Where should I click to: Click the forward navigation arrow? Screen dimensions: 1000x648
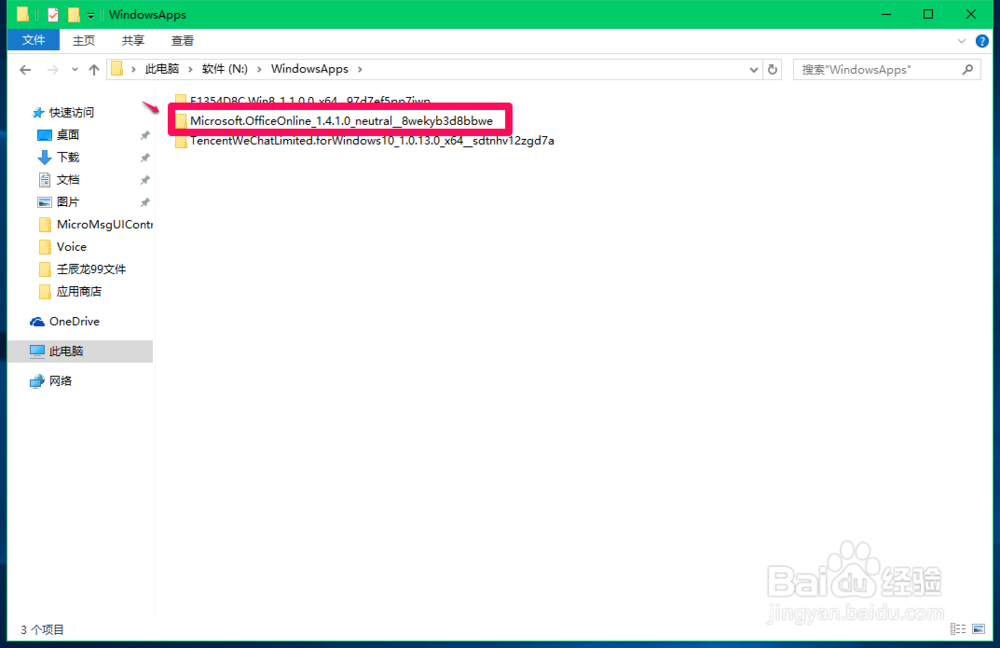(53, 70)
